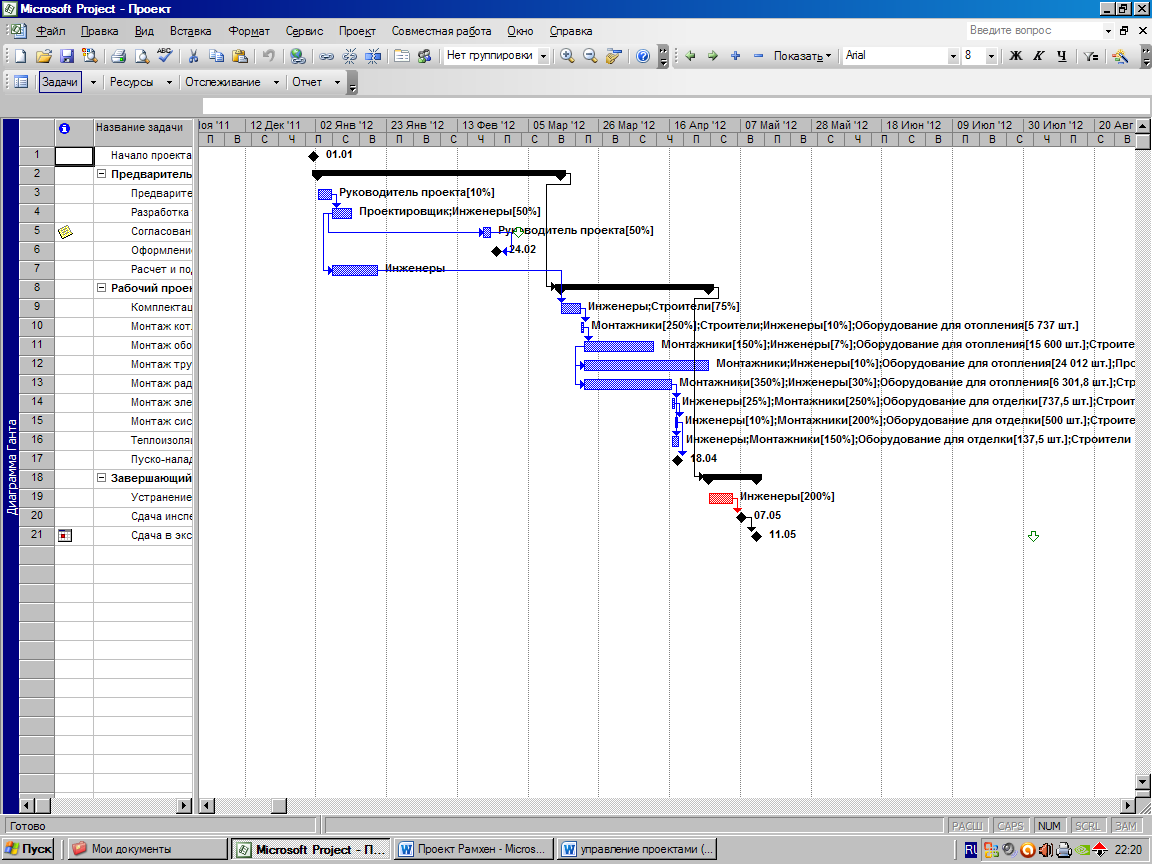
Task: Hide subtasks with blue minus icon
Action: click(x=758, y=56)
